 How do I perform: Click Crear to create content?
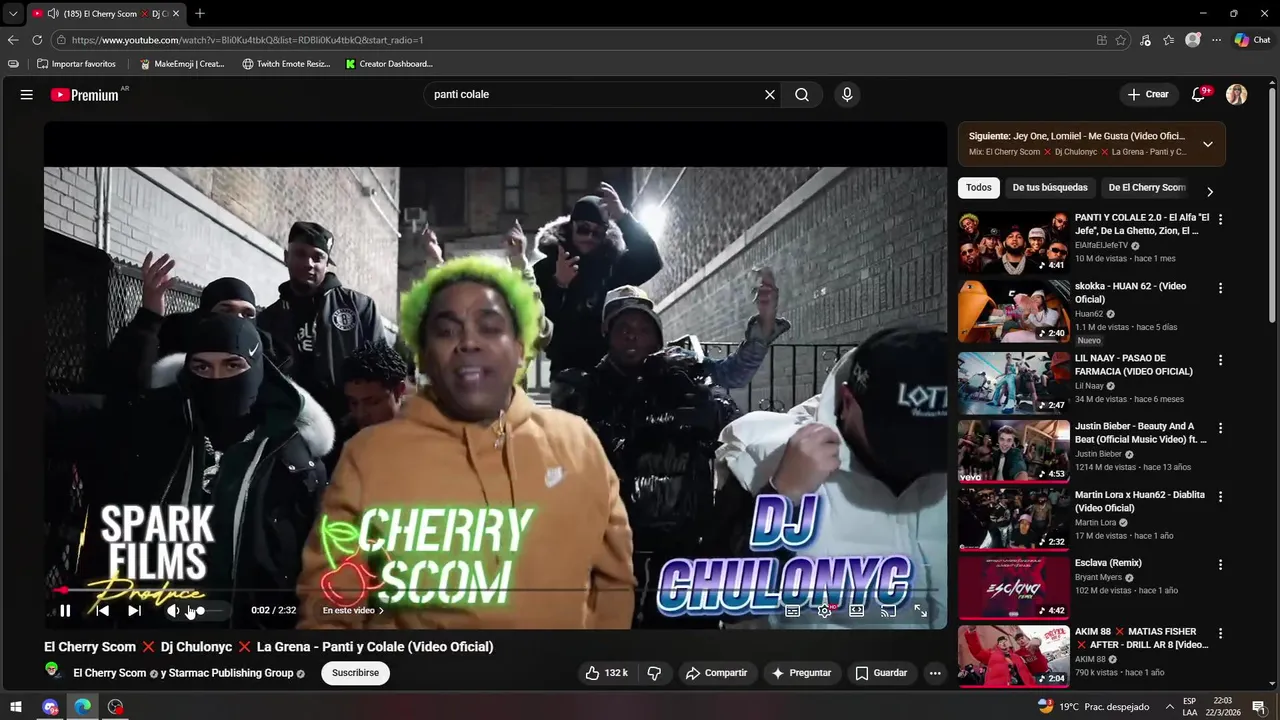1148,94
